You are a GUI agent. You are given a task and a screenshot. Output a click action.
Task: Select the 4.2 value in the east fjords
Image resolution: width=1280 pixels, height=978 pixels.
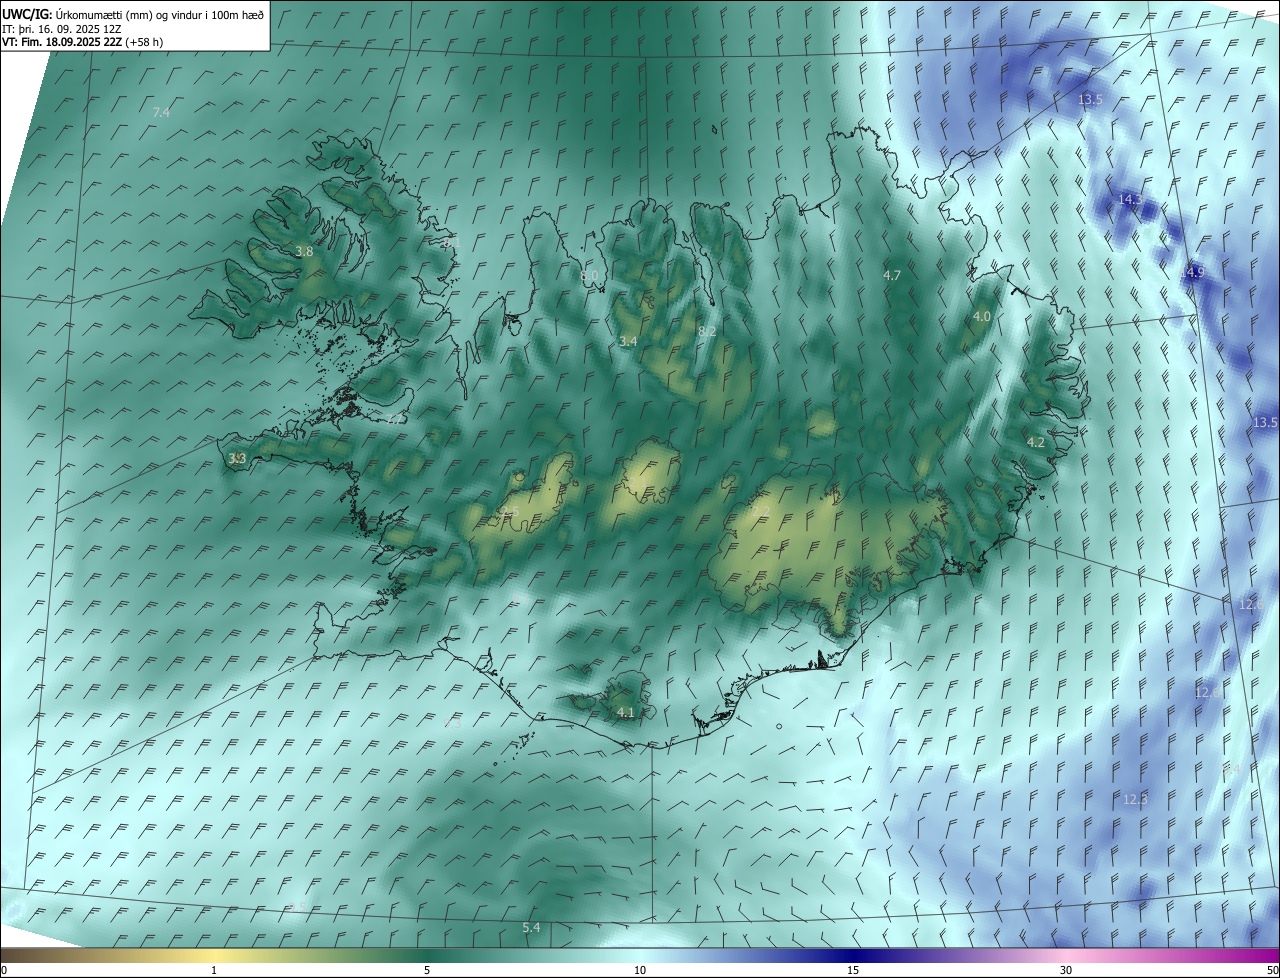tap(1036, 442)
